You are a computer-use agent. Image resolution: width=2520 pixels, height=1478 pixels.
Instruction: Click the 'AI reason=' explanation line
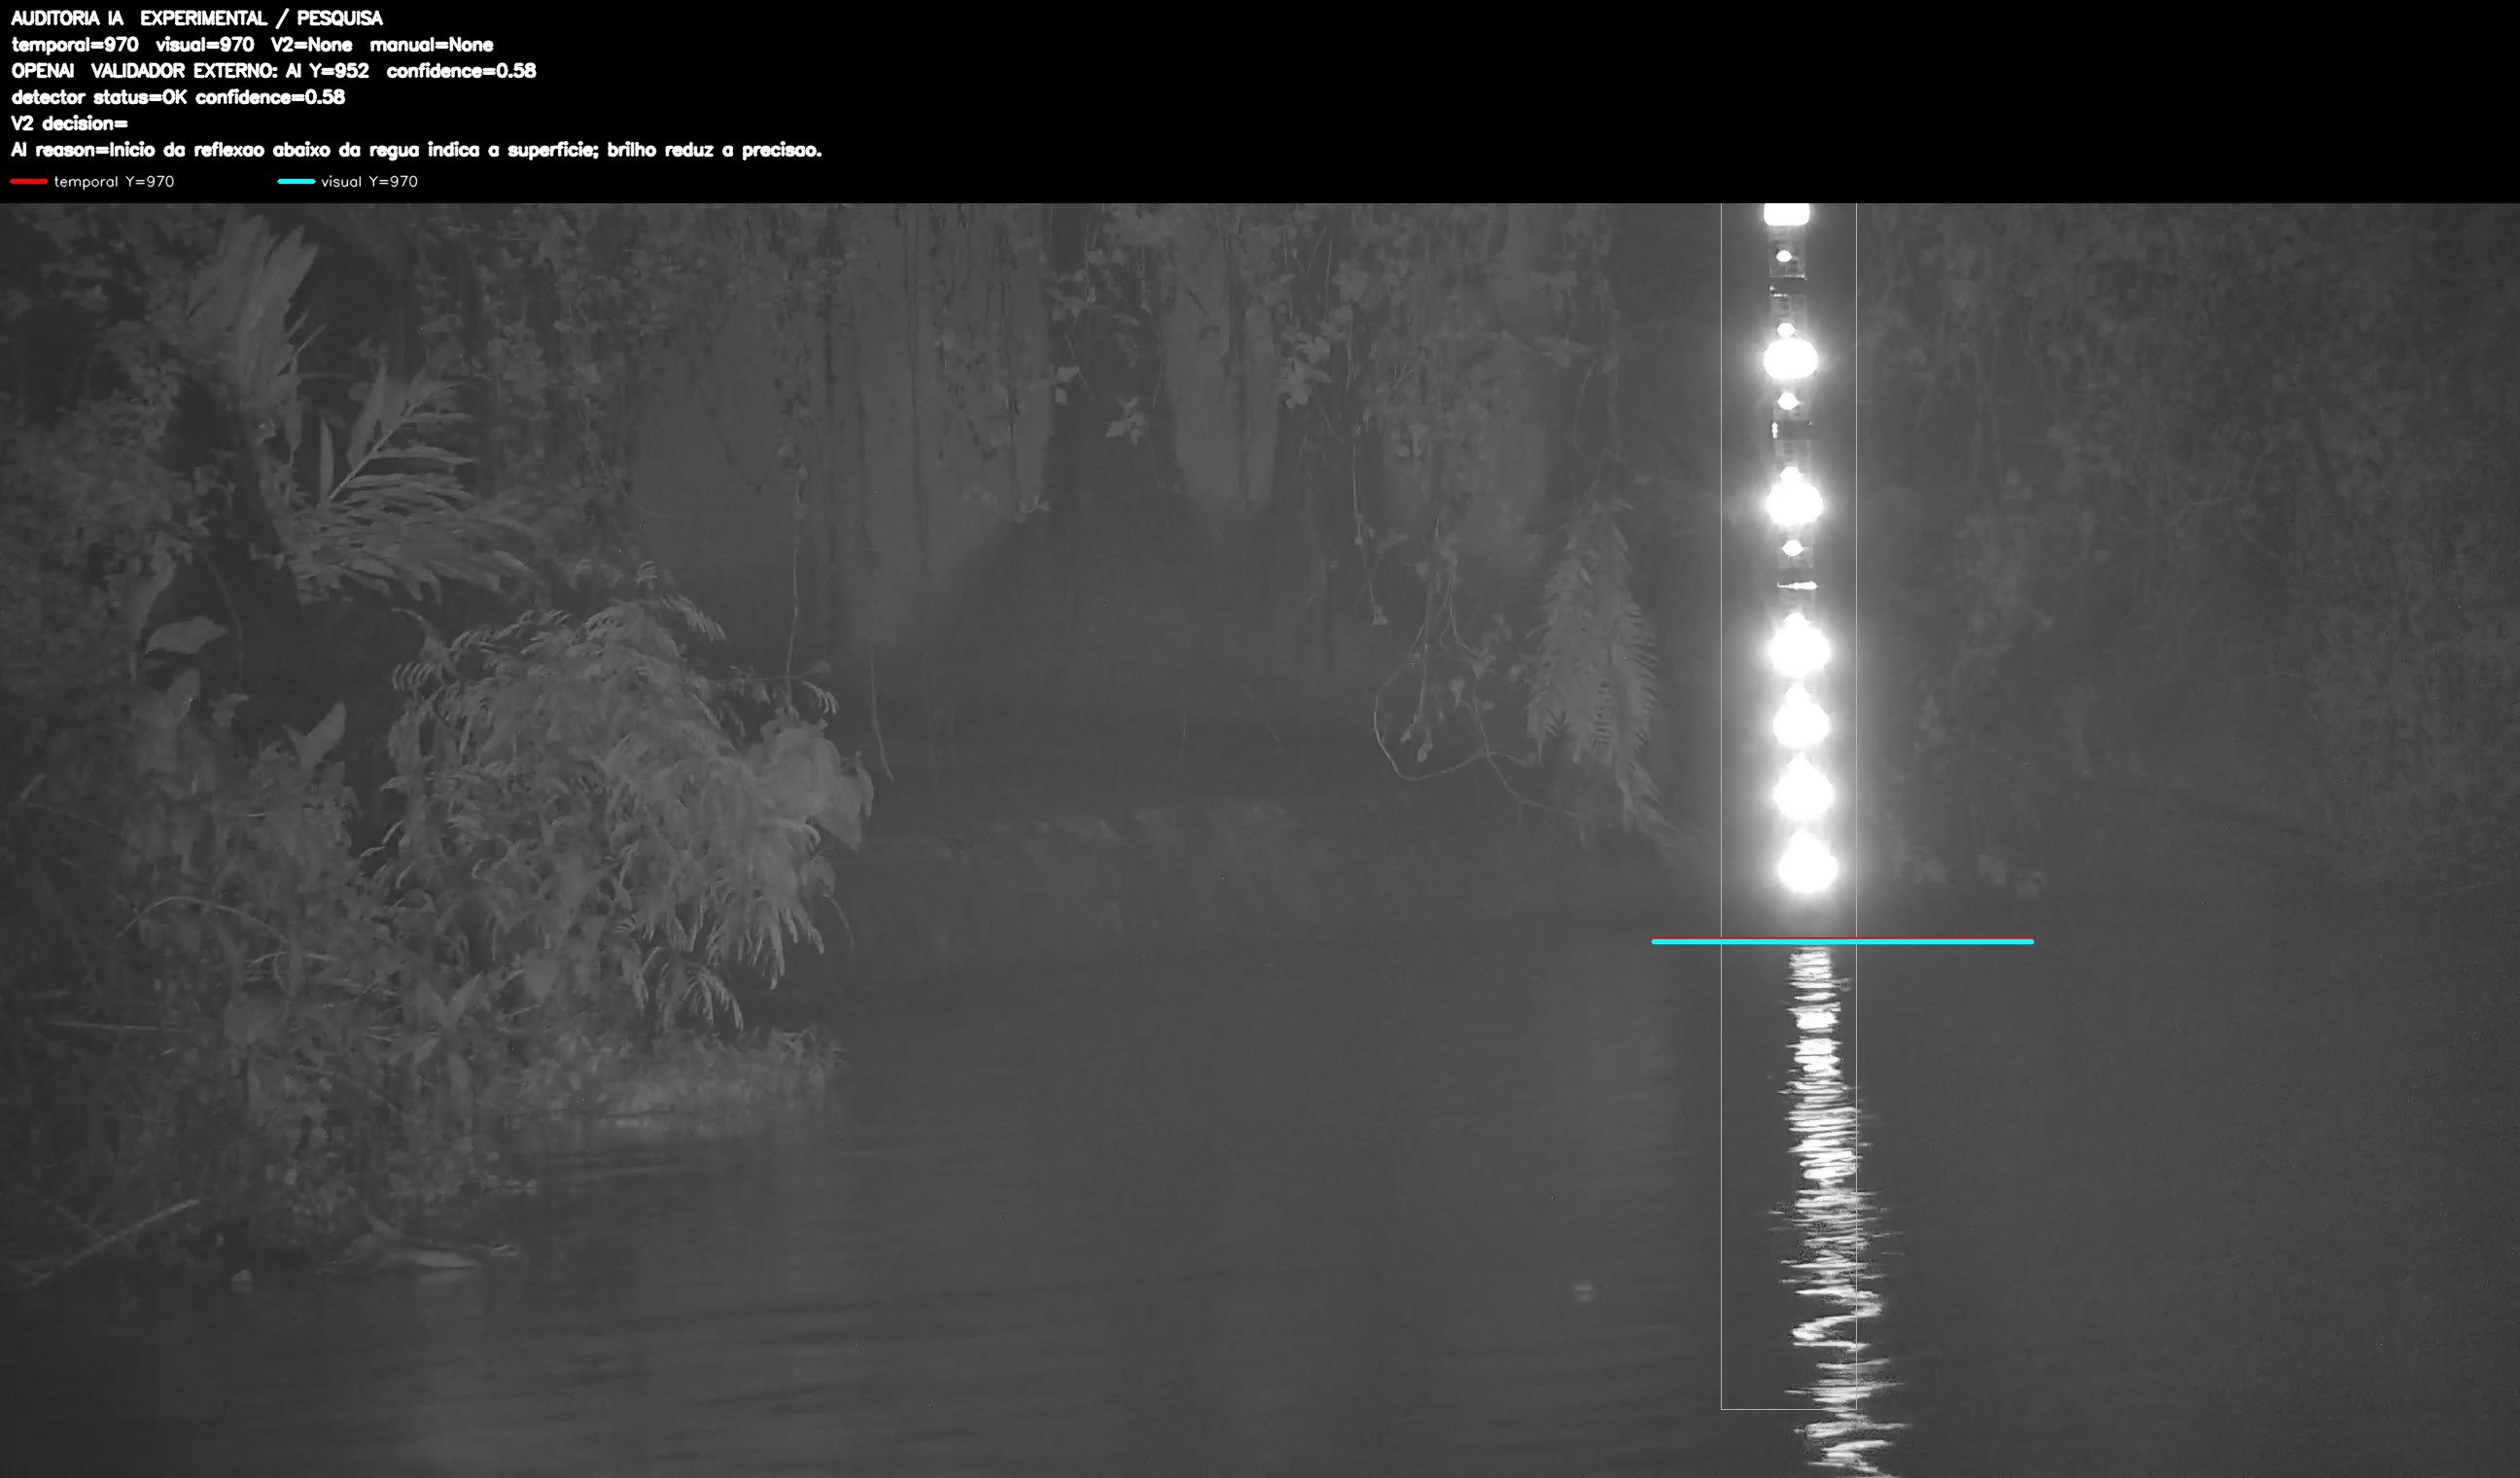[x=416, y=150]
